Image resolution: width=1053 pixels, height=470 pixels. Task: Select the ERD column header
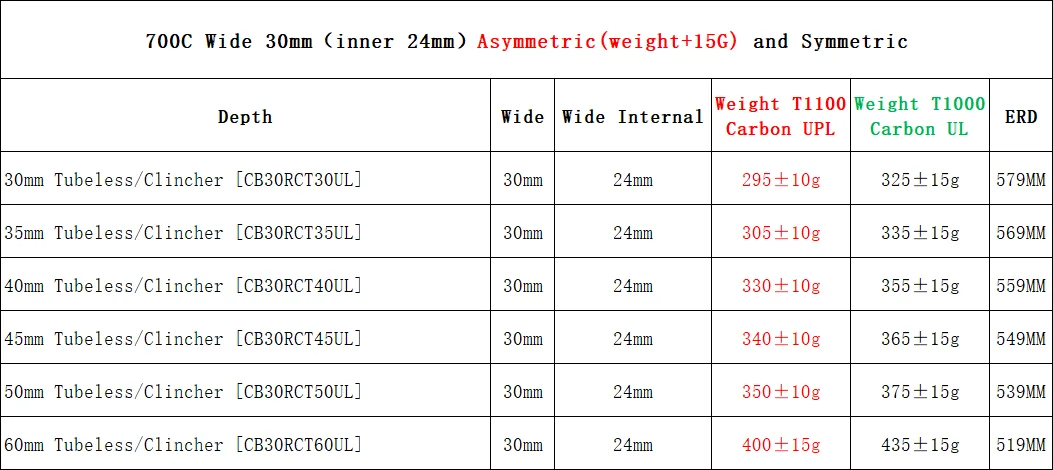1021,116
